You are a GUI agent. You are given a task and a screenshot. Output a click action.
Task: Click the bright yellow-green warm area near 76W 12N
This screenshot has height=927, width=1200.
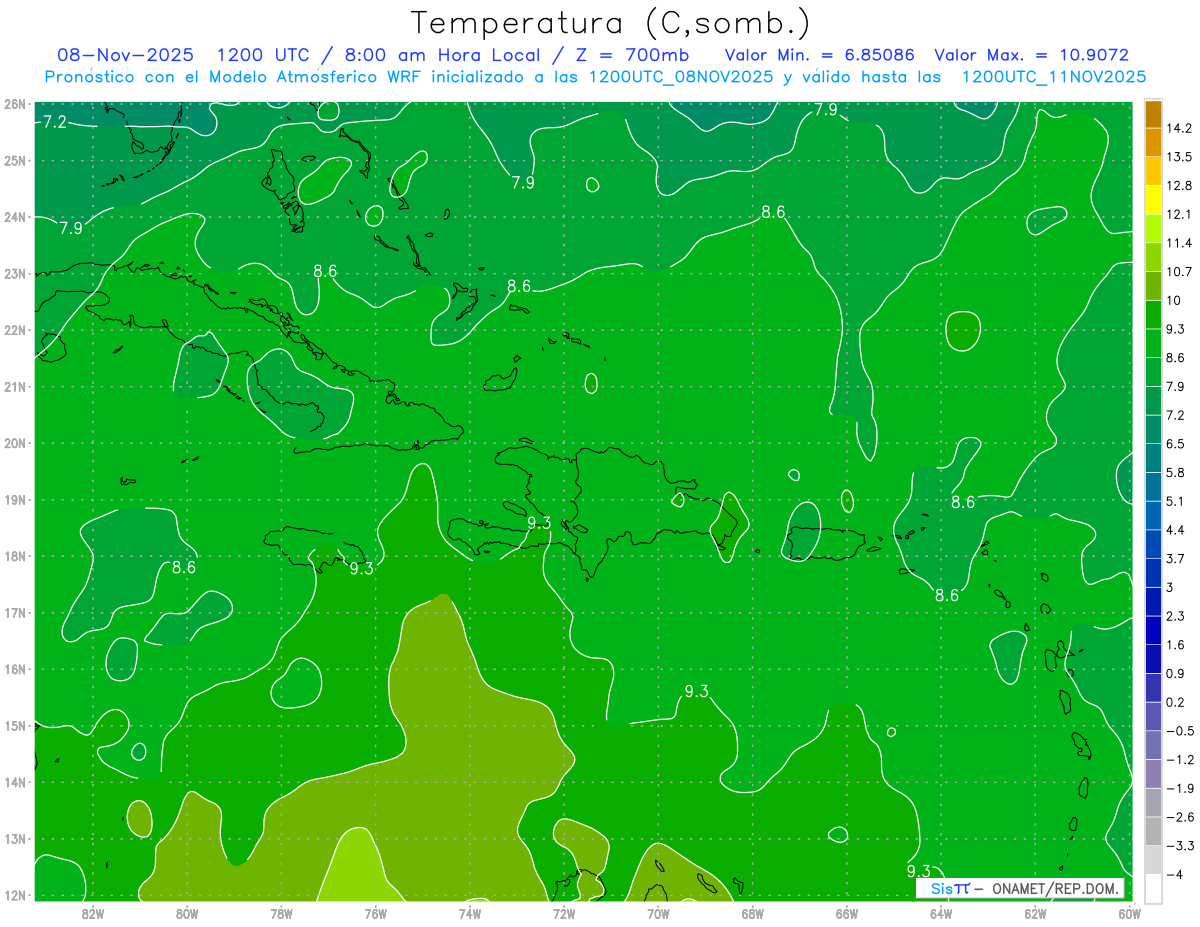click(352, 866)
